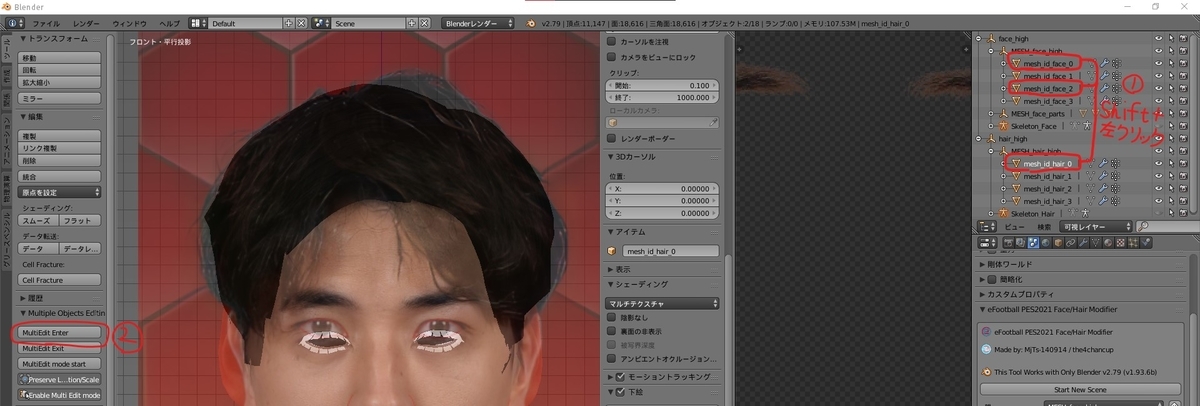Collapse the hair_high tree node
1200x406 pixels.
(978, 139)
